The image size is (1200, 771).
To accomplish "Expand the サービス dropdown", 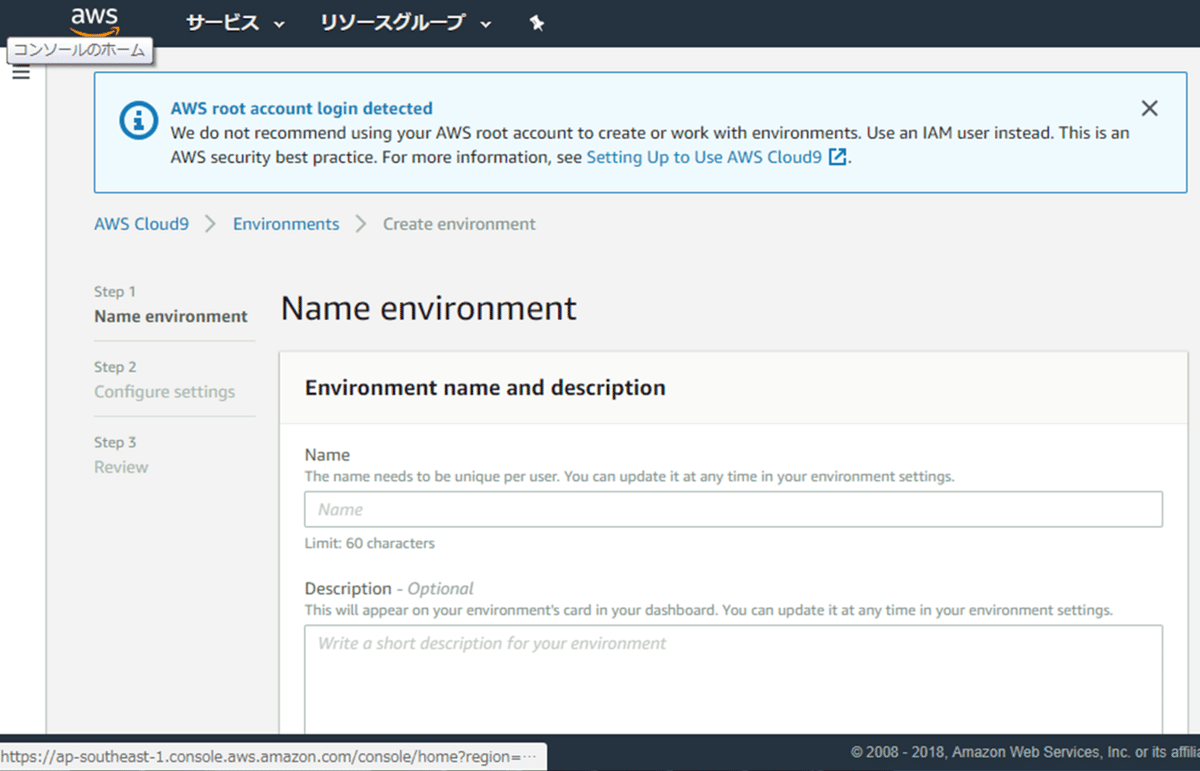I will coord(234,22).
